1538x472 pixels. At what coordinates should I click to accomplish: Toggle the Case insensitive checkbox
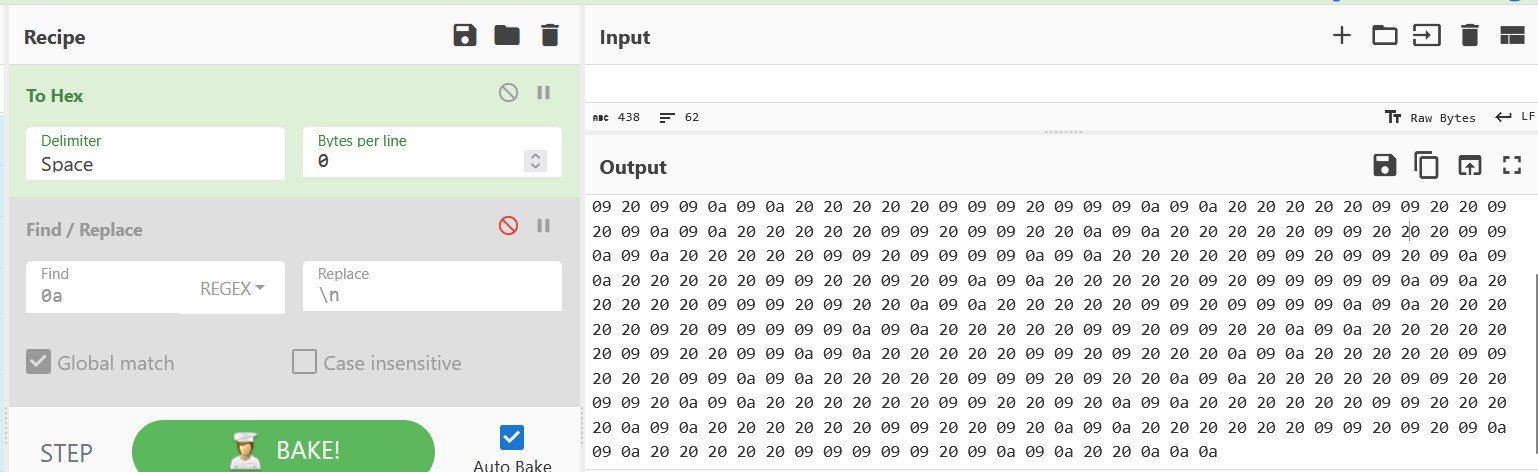[305, 362]
